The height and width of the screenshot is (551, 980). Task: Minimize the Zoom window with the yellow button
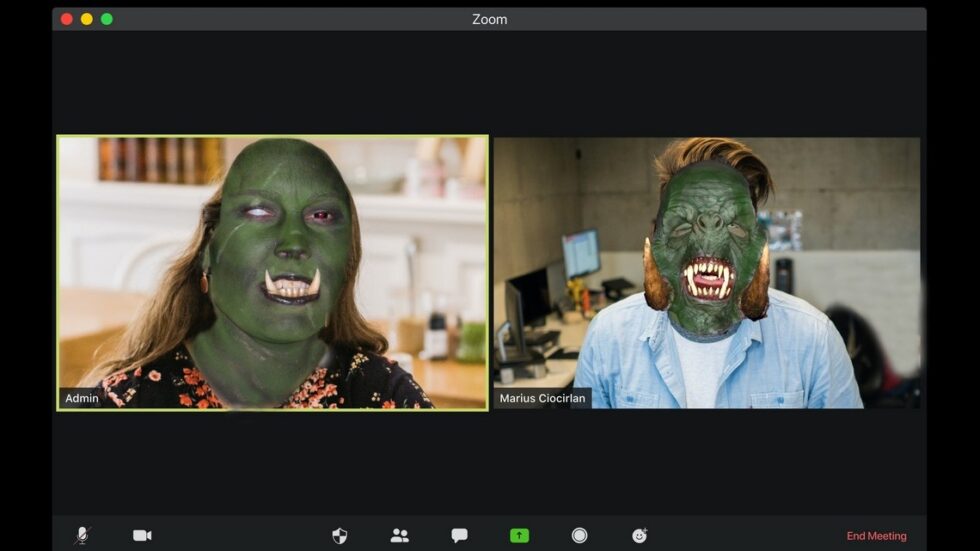point(87,19)
